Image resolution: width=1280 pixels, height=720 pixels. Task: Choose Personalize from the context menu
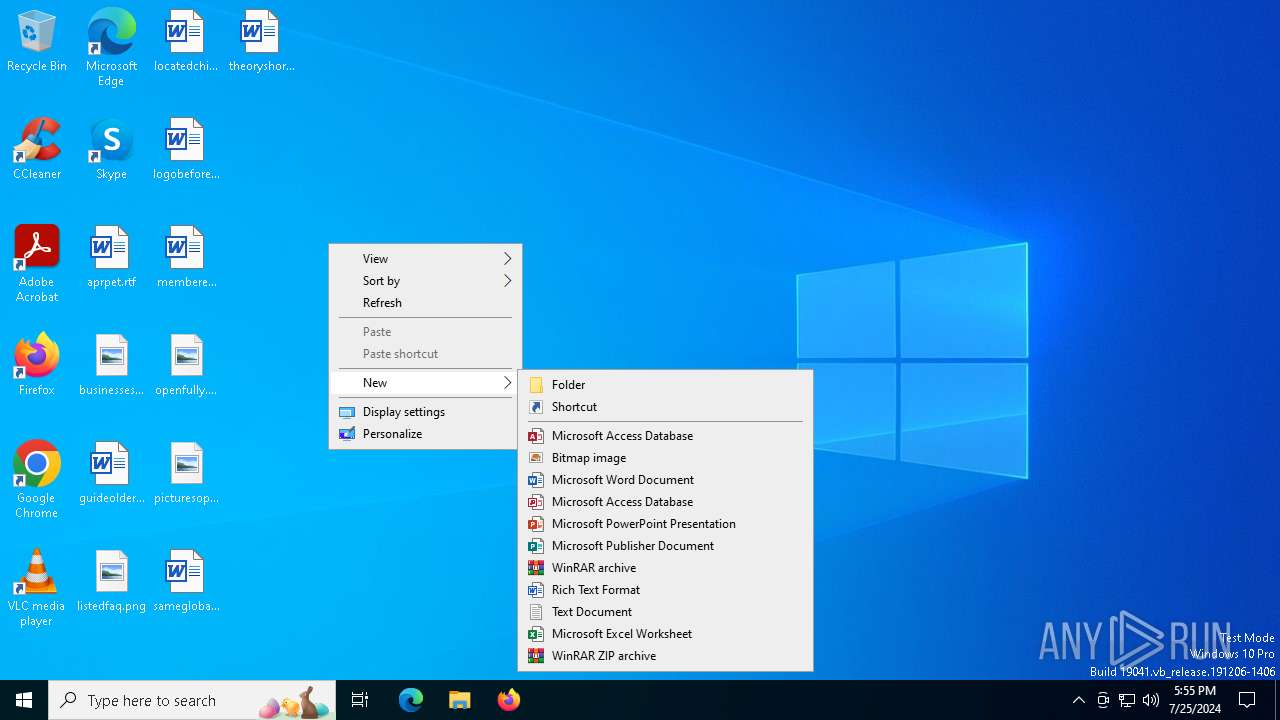(x=425, y=434)
